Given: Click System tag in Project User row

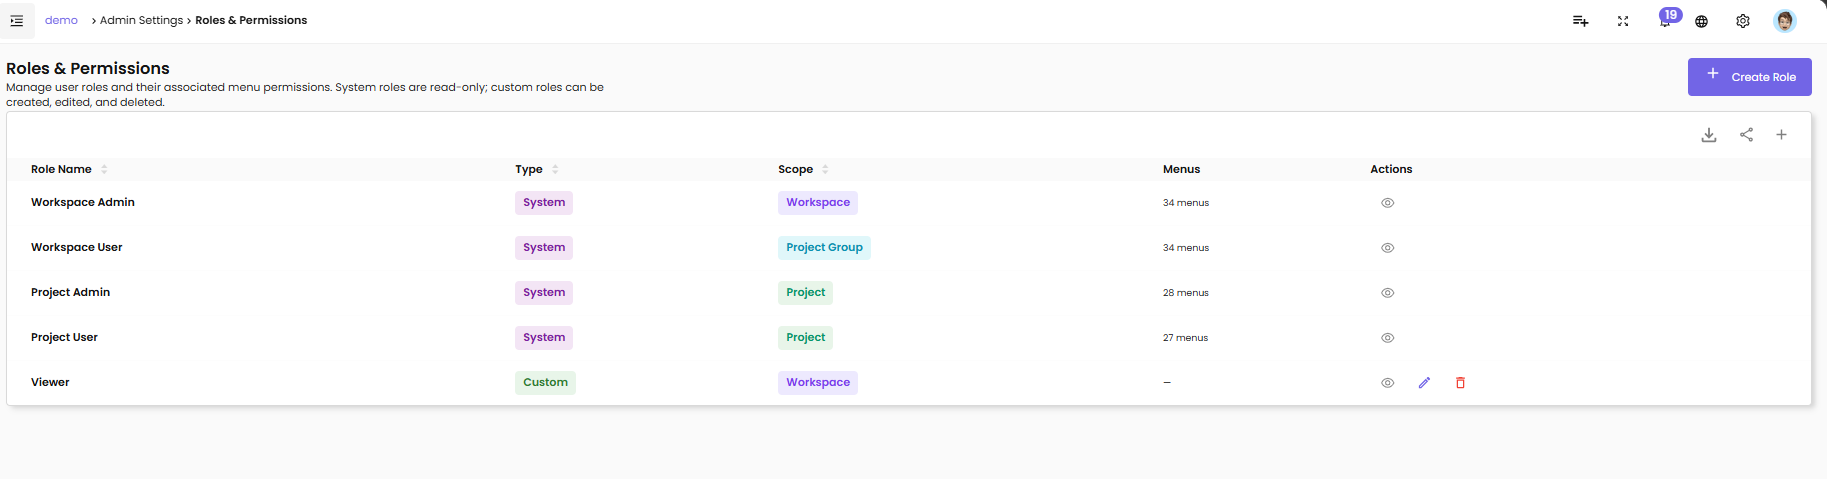Looking at the screenshot, I should pyautogui.click(x=544, y=338).
